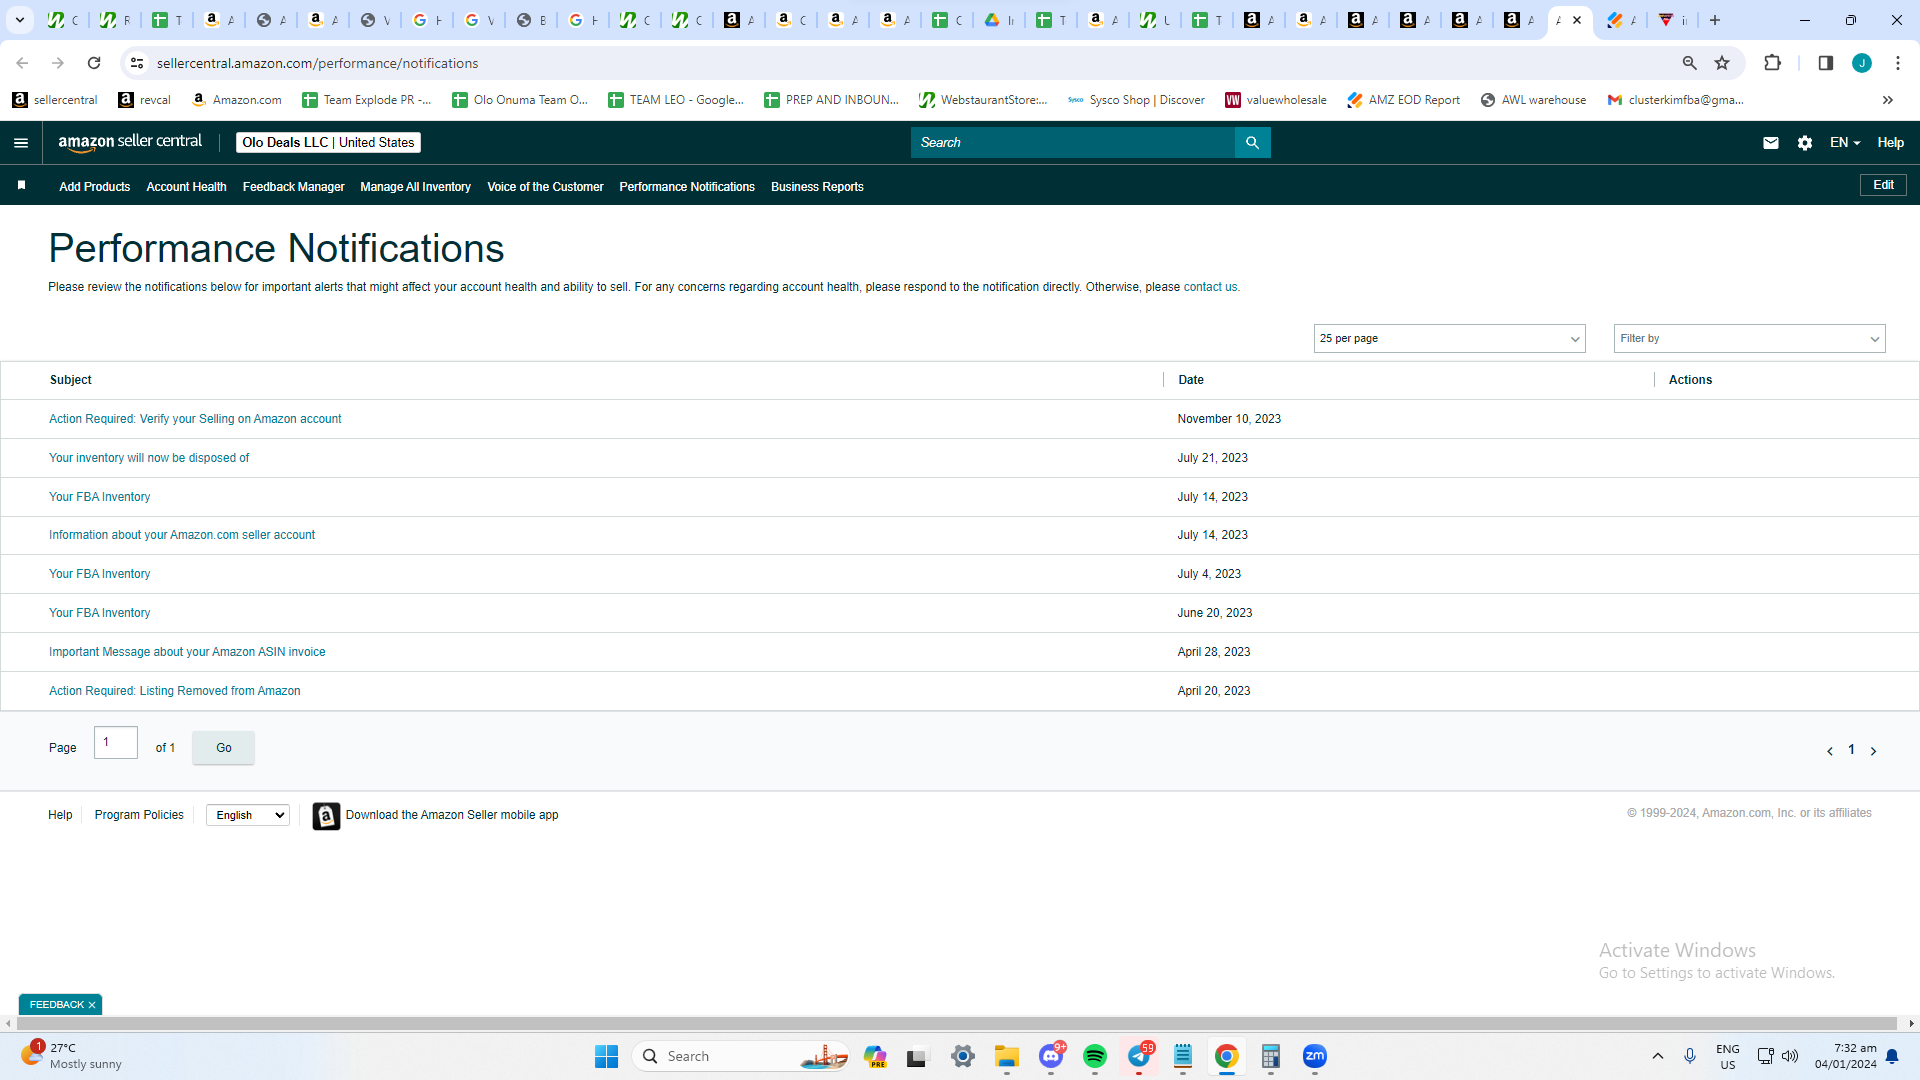
Task: Open the 25 per page dropdown
Action: point(1449,339)
